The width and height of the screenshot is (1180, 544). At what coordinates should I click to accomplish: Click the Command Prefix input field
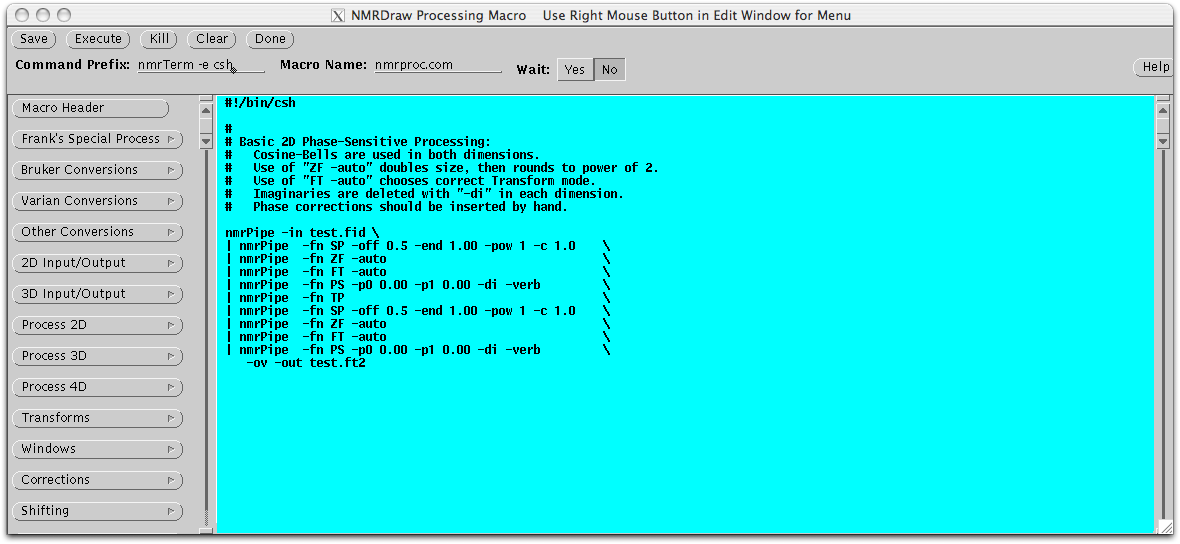point(200,65)
